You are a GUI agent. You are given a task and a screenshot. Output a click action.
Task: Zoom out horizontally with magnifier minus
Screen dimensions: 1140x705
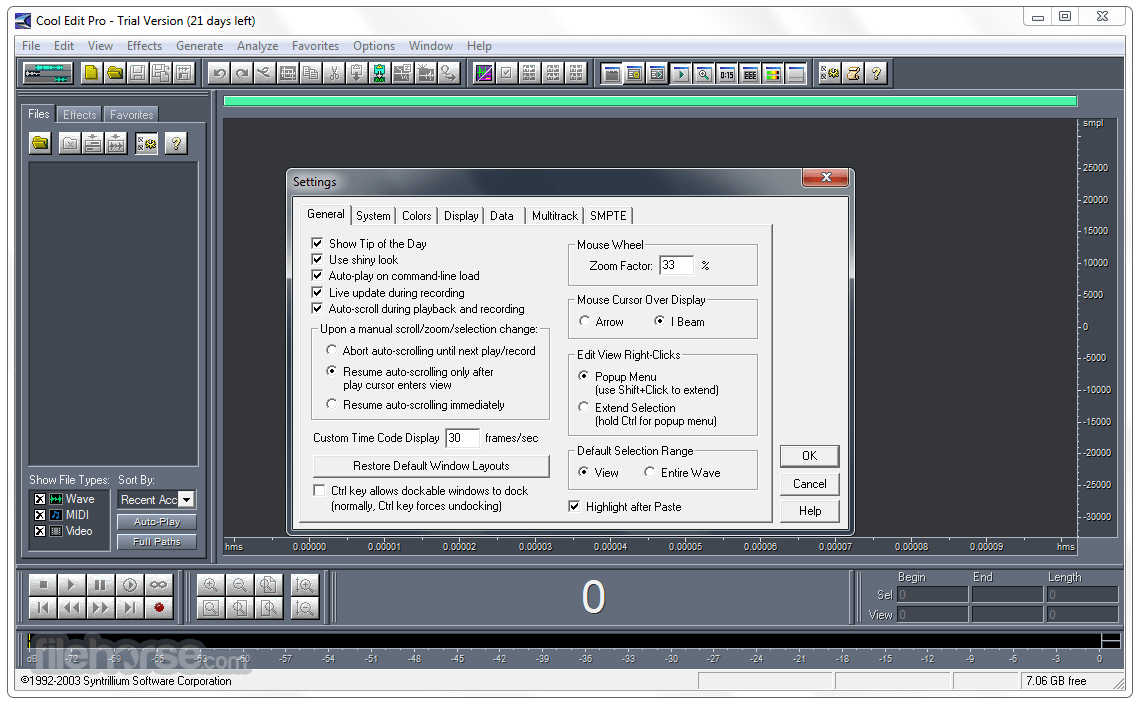[240, 585]
